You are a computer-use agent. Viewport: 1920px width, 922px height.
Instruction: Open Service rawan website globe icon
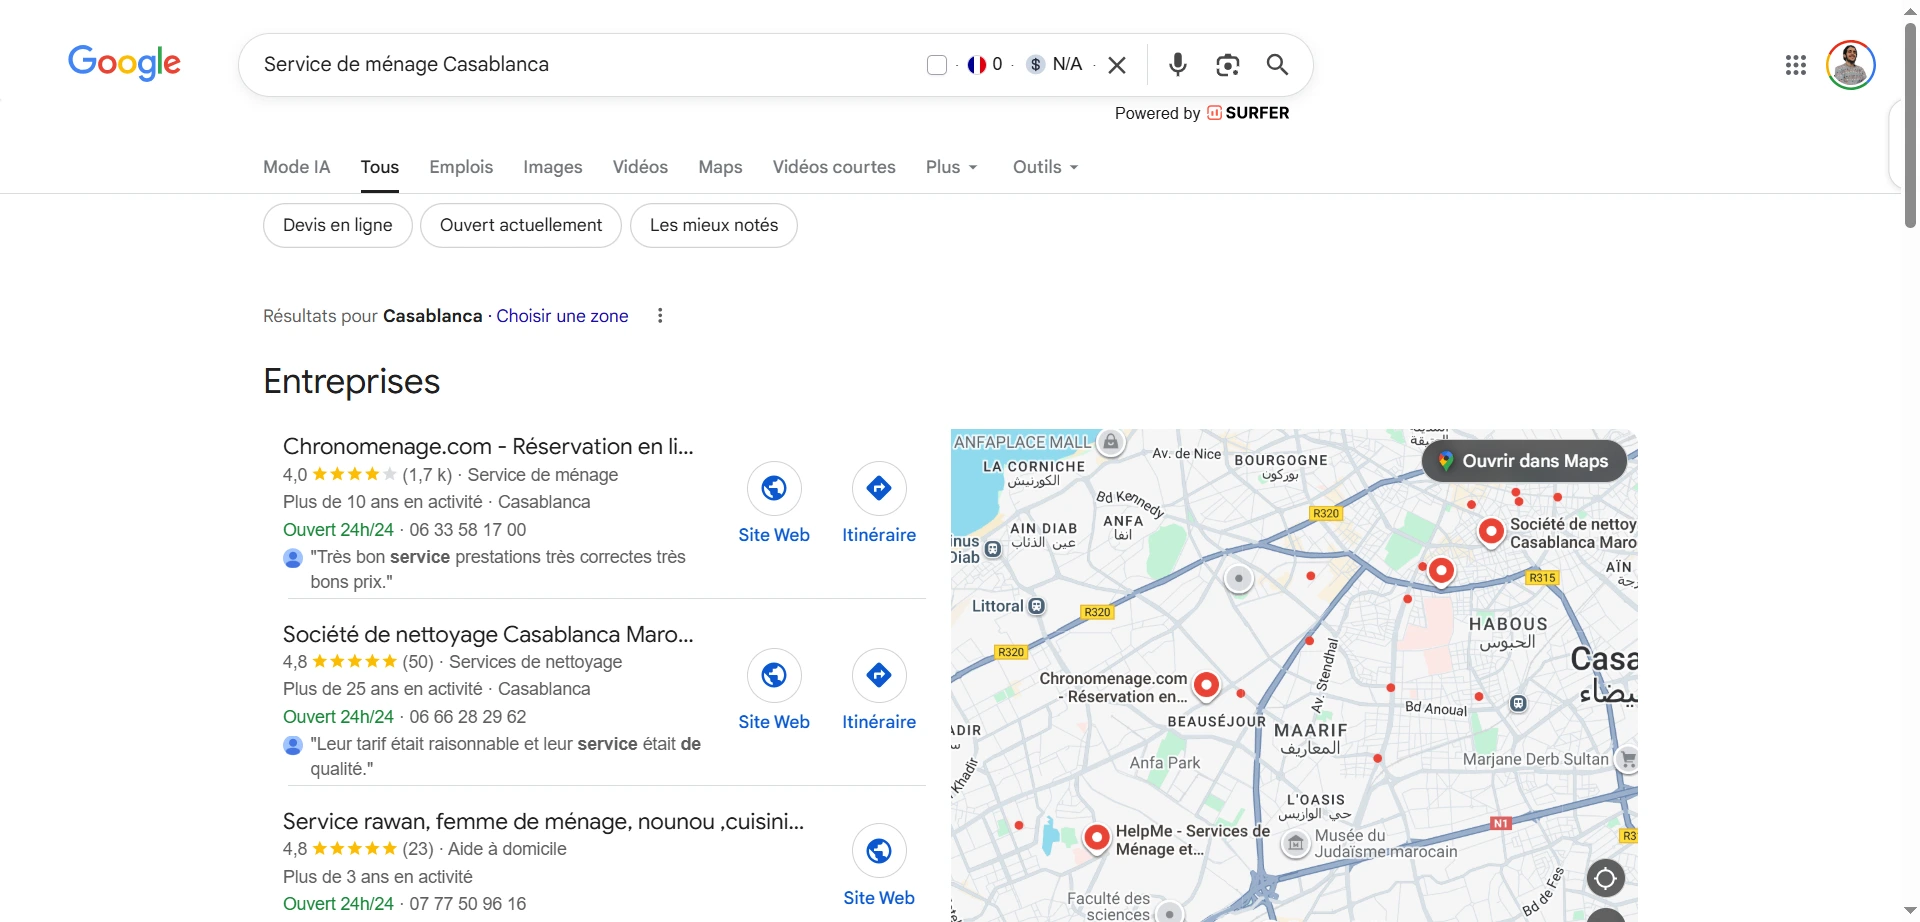[x=879, y=851]
